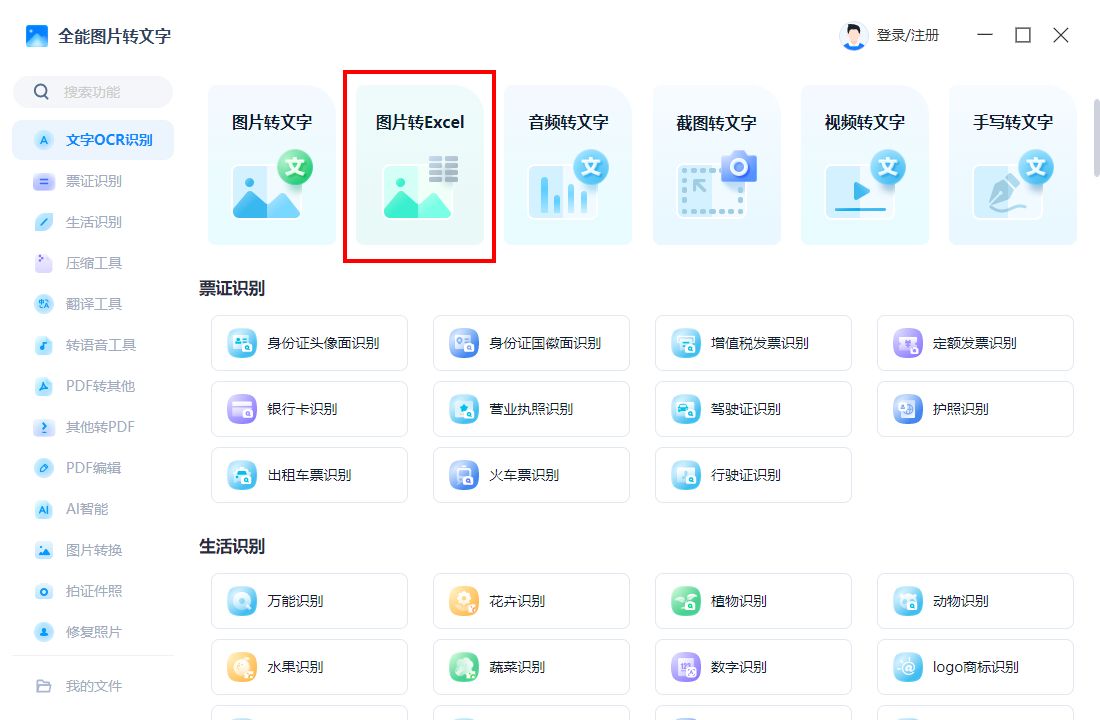Select 票证识别 in the sidebar
1100x720 pixels.
(x=93, y=181)
